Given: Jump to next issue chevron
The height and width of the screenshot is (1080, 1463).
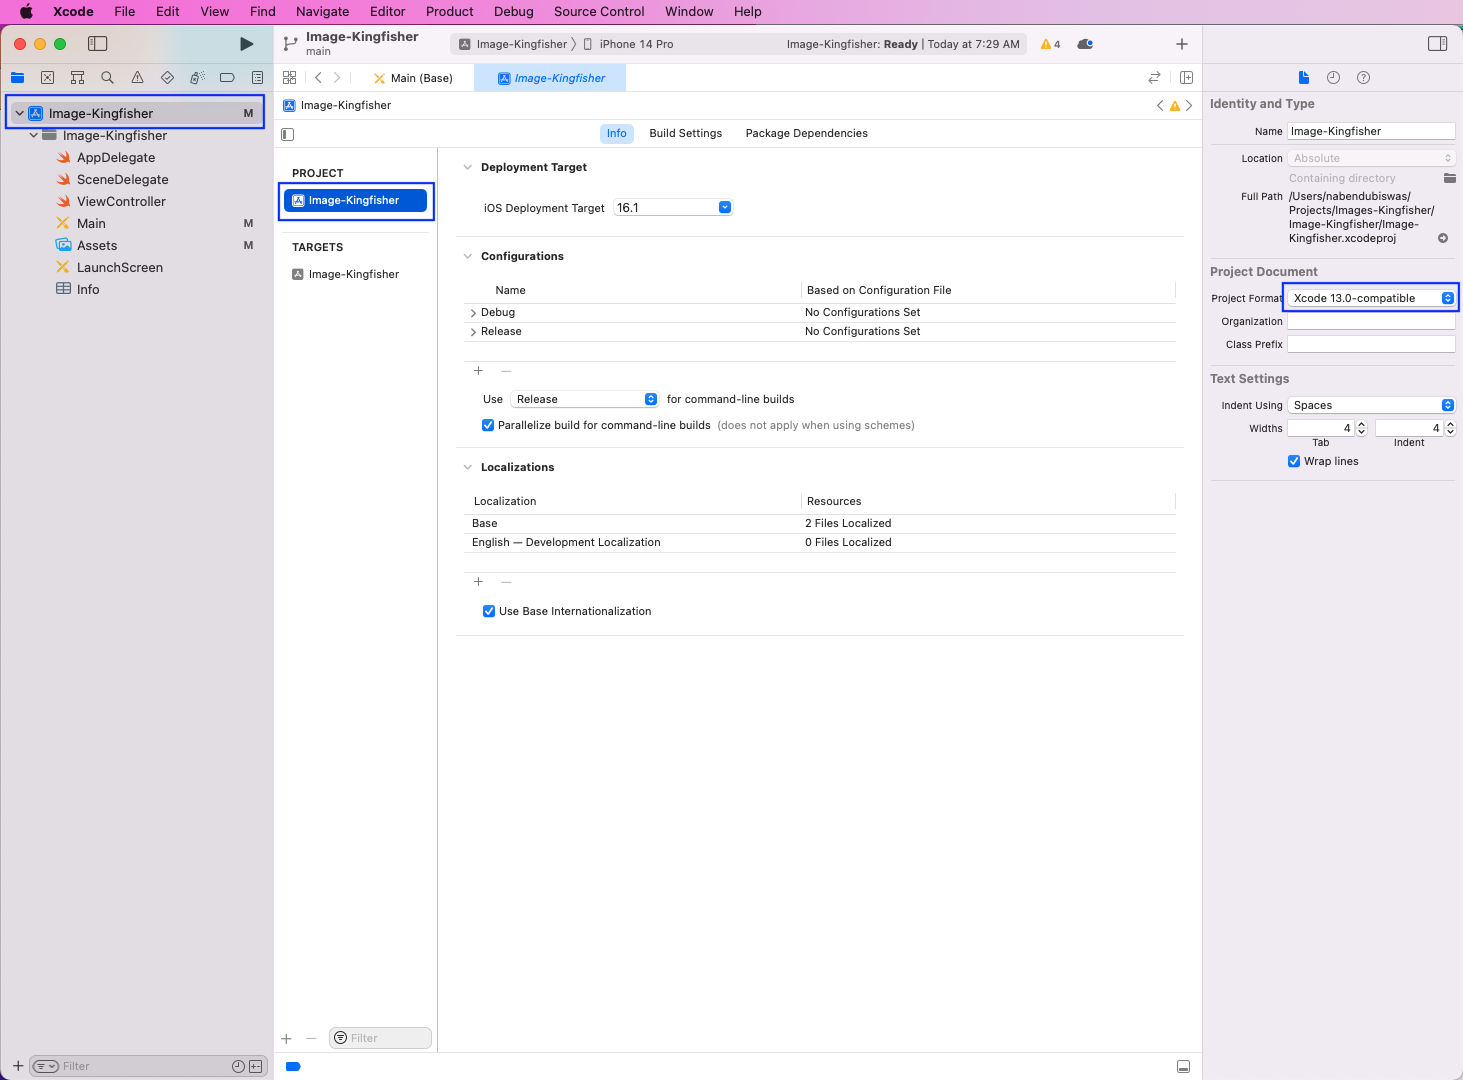Looking at the screenshot, I should (1189, 106).
